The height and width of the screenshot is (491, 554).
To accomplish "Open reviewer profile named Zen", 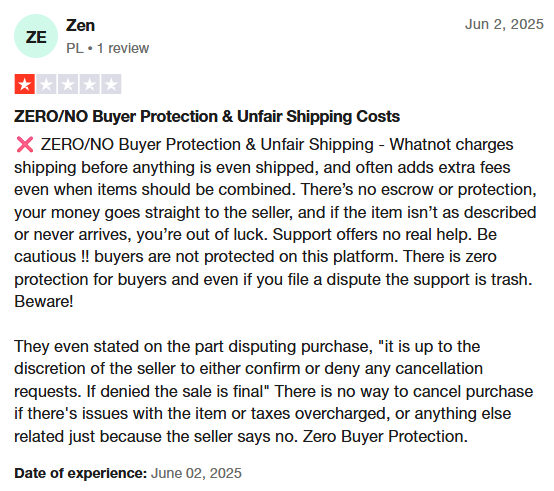I will point(80,25).
